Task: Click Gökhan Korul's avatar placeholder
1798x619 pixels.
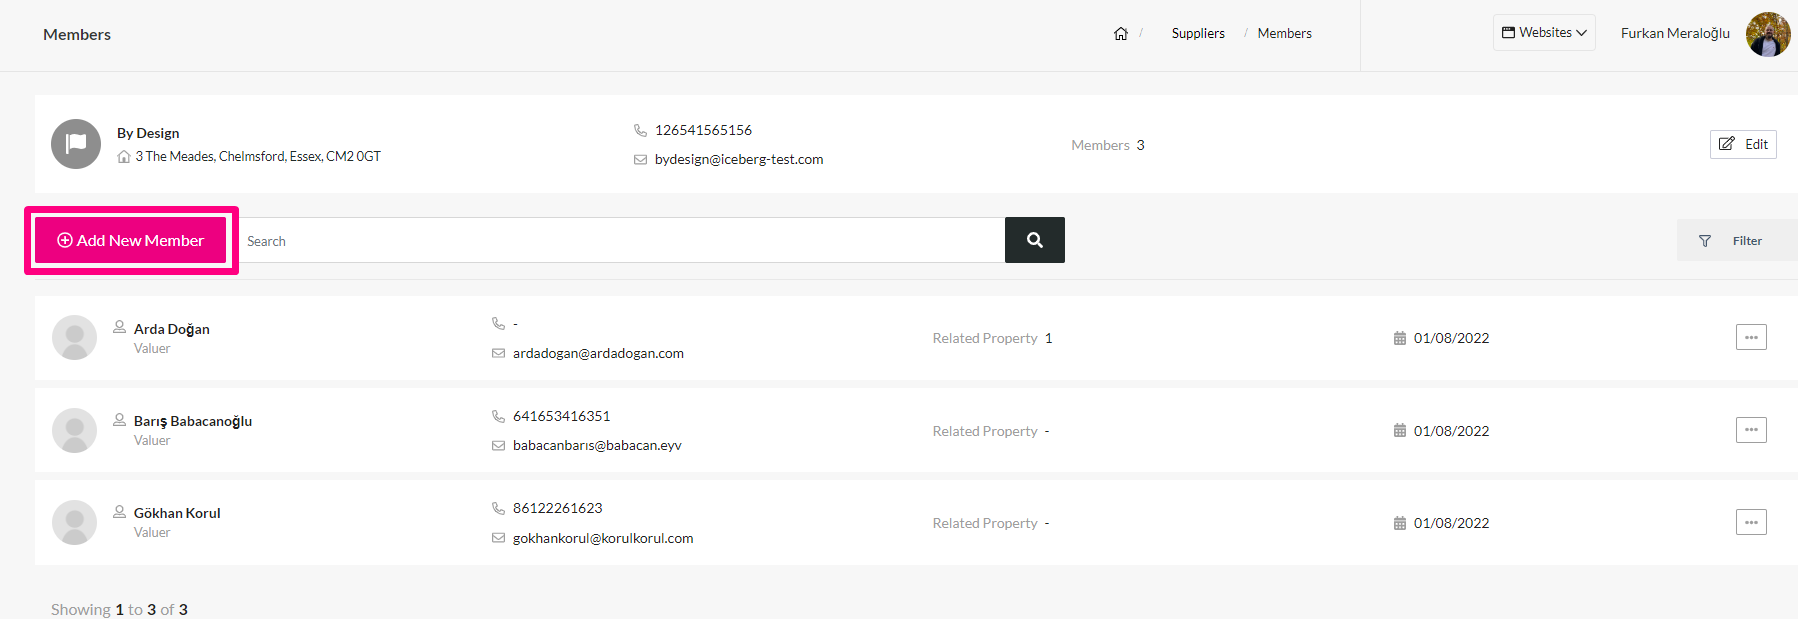Action: 74,522
